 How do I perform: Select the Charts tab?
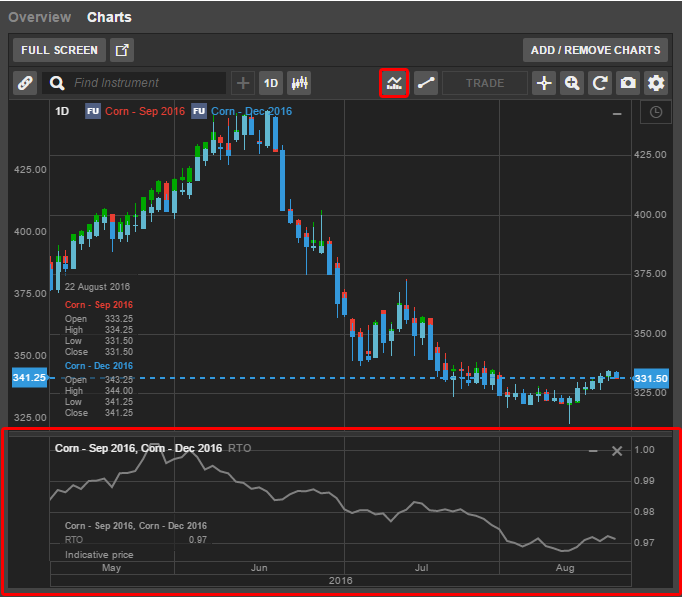click(109, 17)
